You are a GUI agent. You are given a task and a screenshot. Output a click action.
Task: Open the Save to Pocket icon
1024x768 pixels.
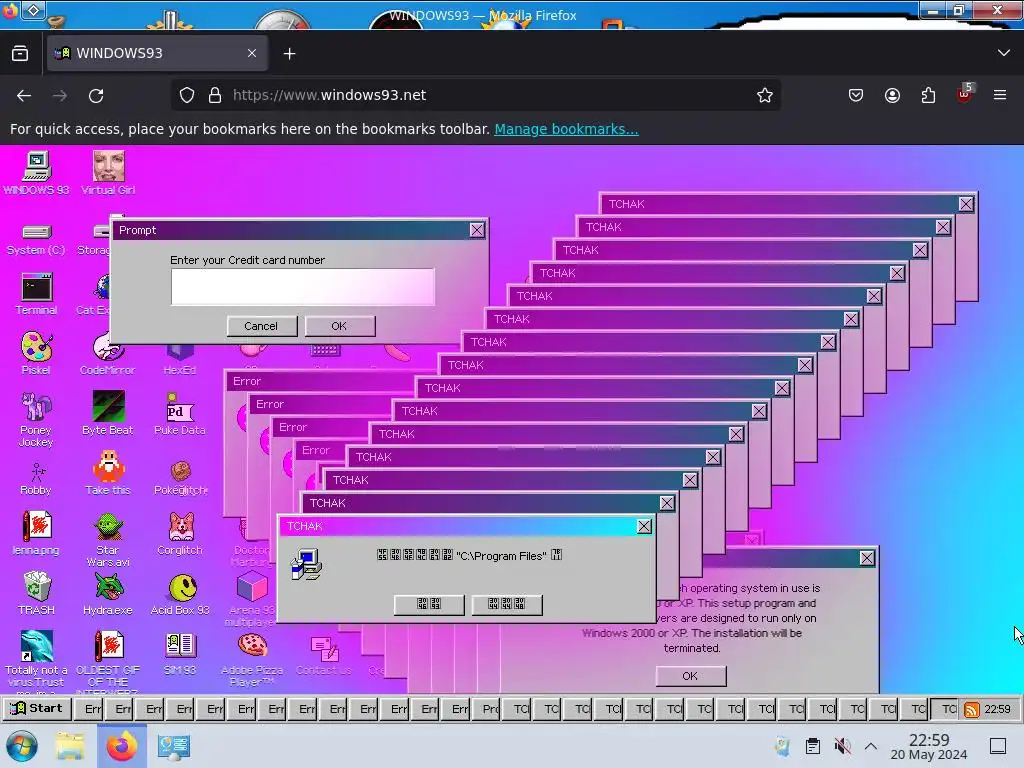coord(856,95)
